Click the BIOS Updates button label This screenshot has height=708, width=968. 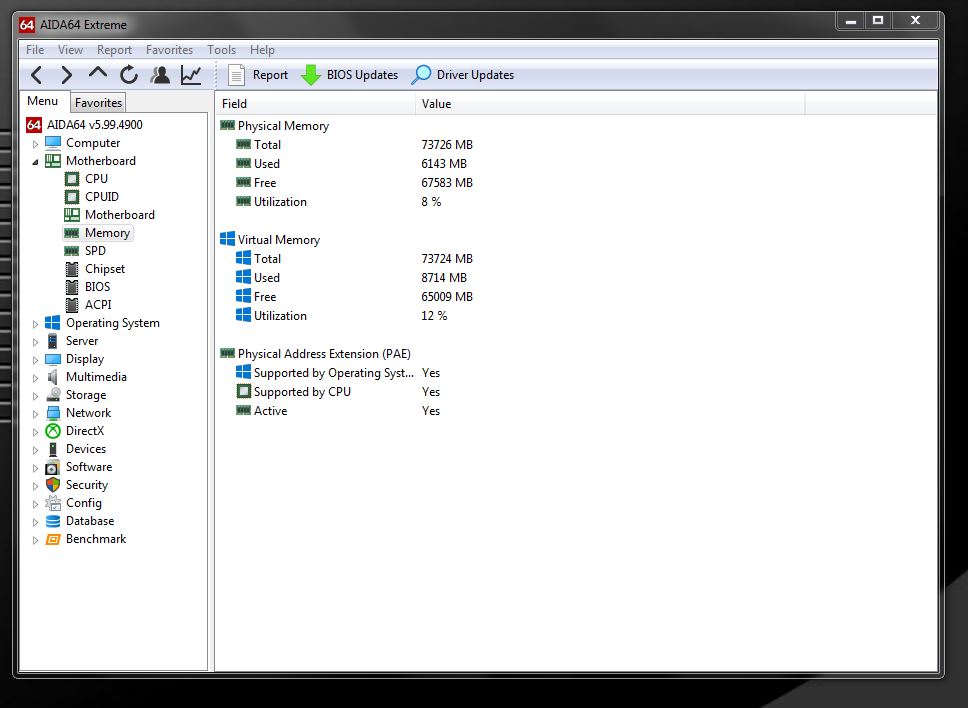[362, 75]
